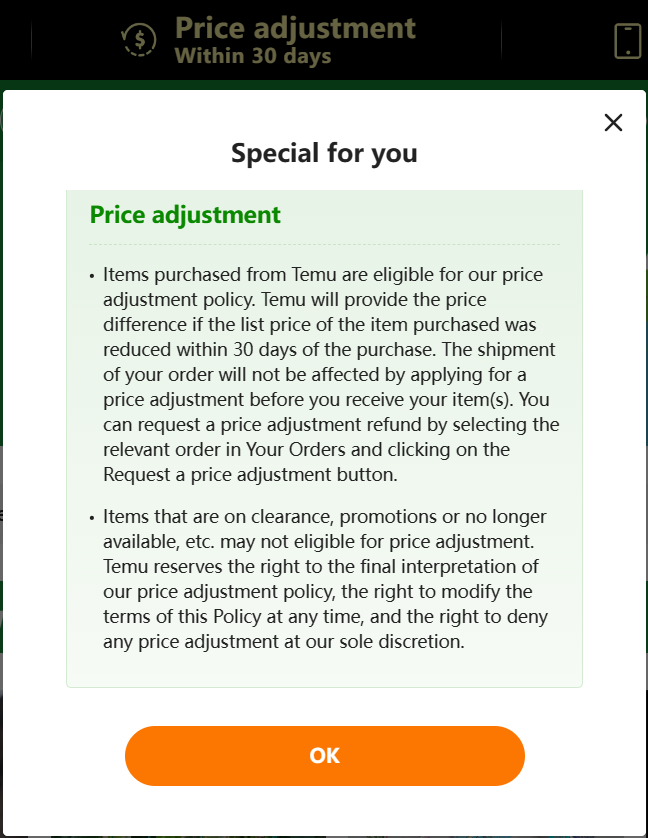Screen dimensions: 648x838
Task: Click the Special for you title
Action: click(x=324, y=153)
